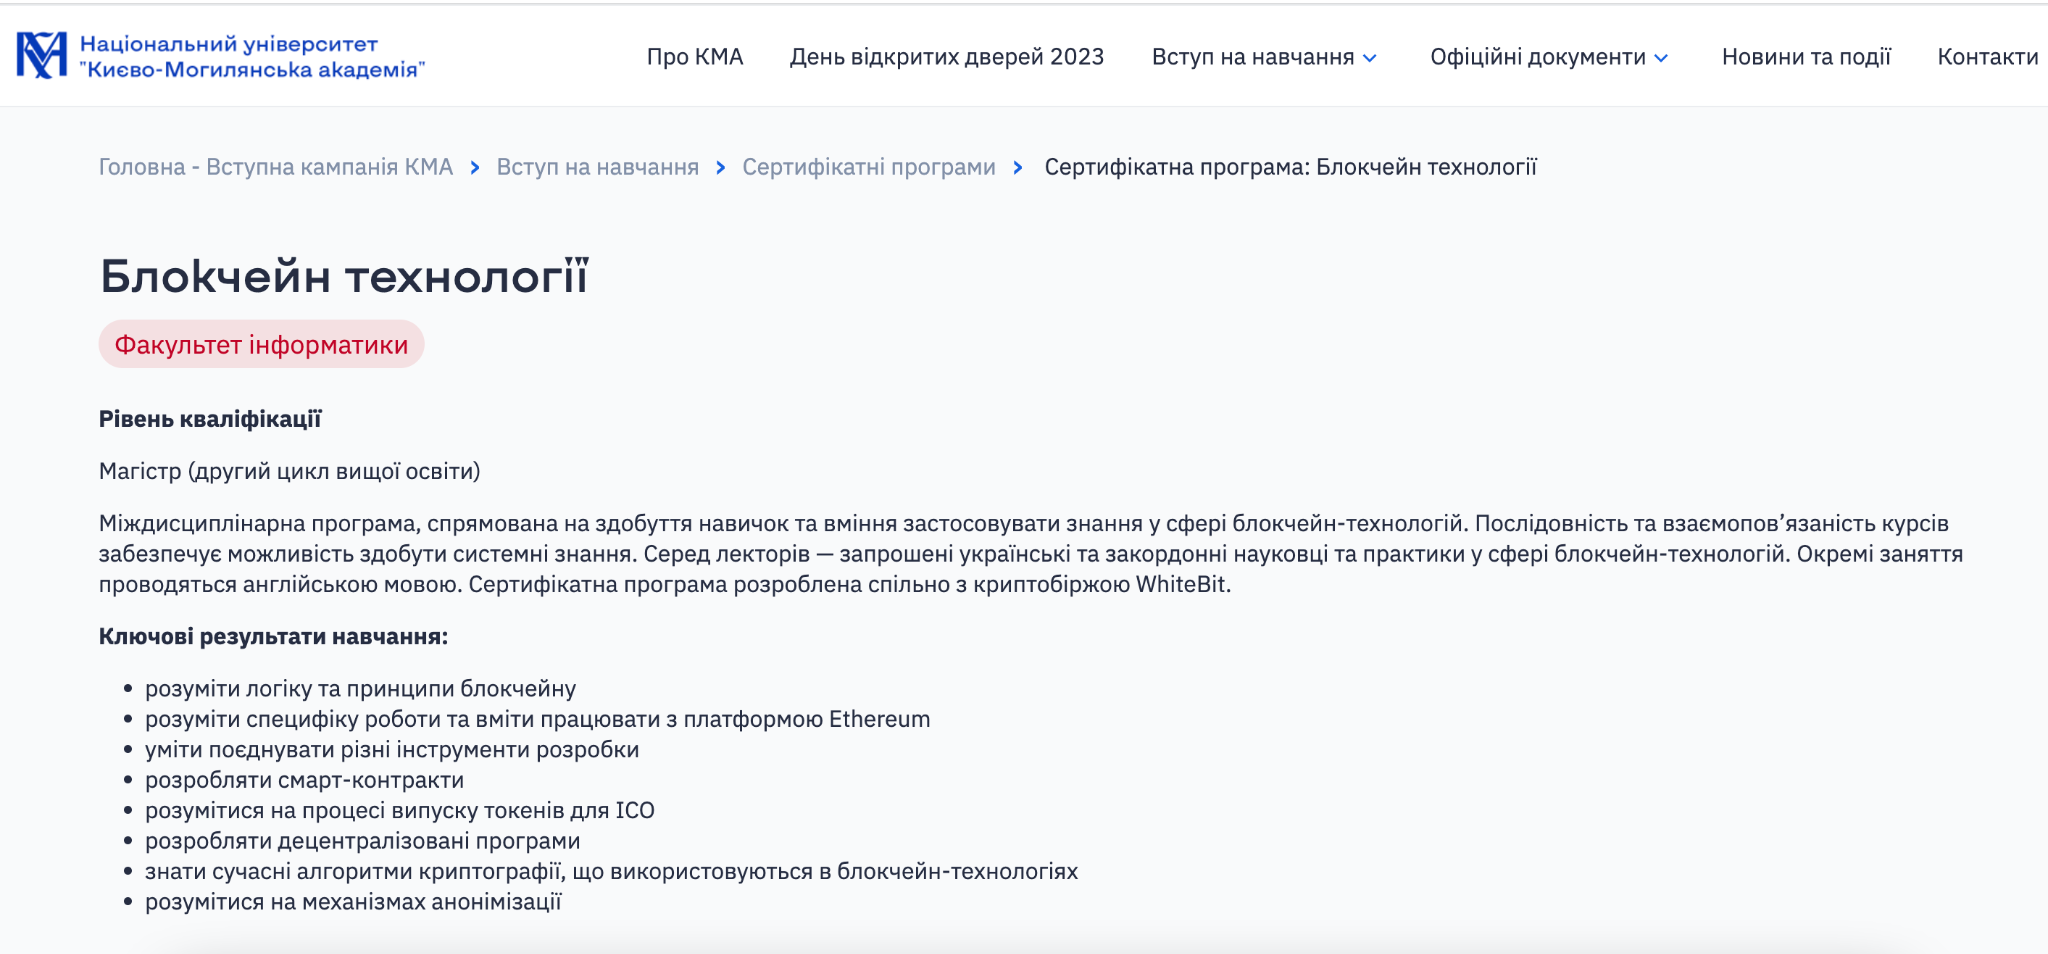This screenshot has width=2048, height=954.
Task: Click the Вступ на навчання breadcrumb link
Action: click(x=597, y=167)
